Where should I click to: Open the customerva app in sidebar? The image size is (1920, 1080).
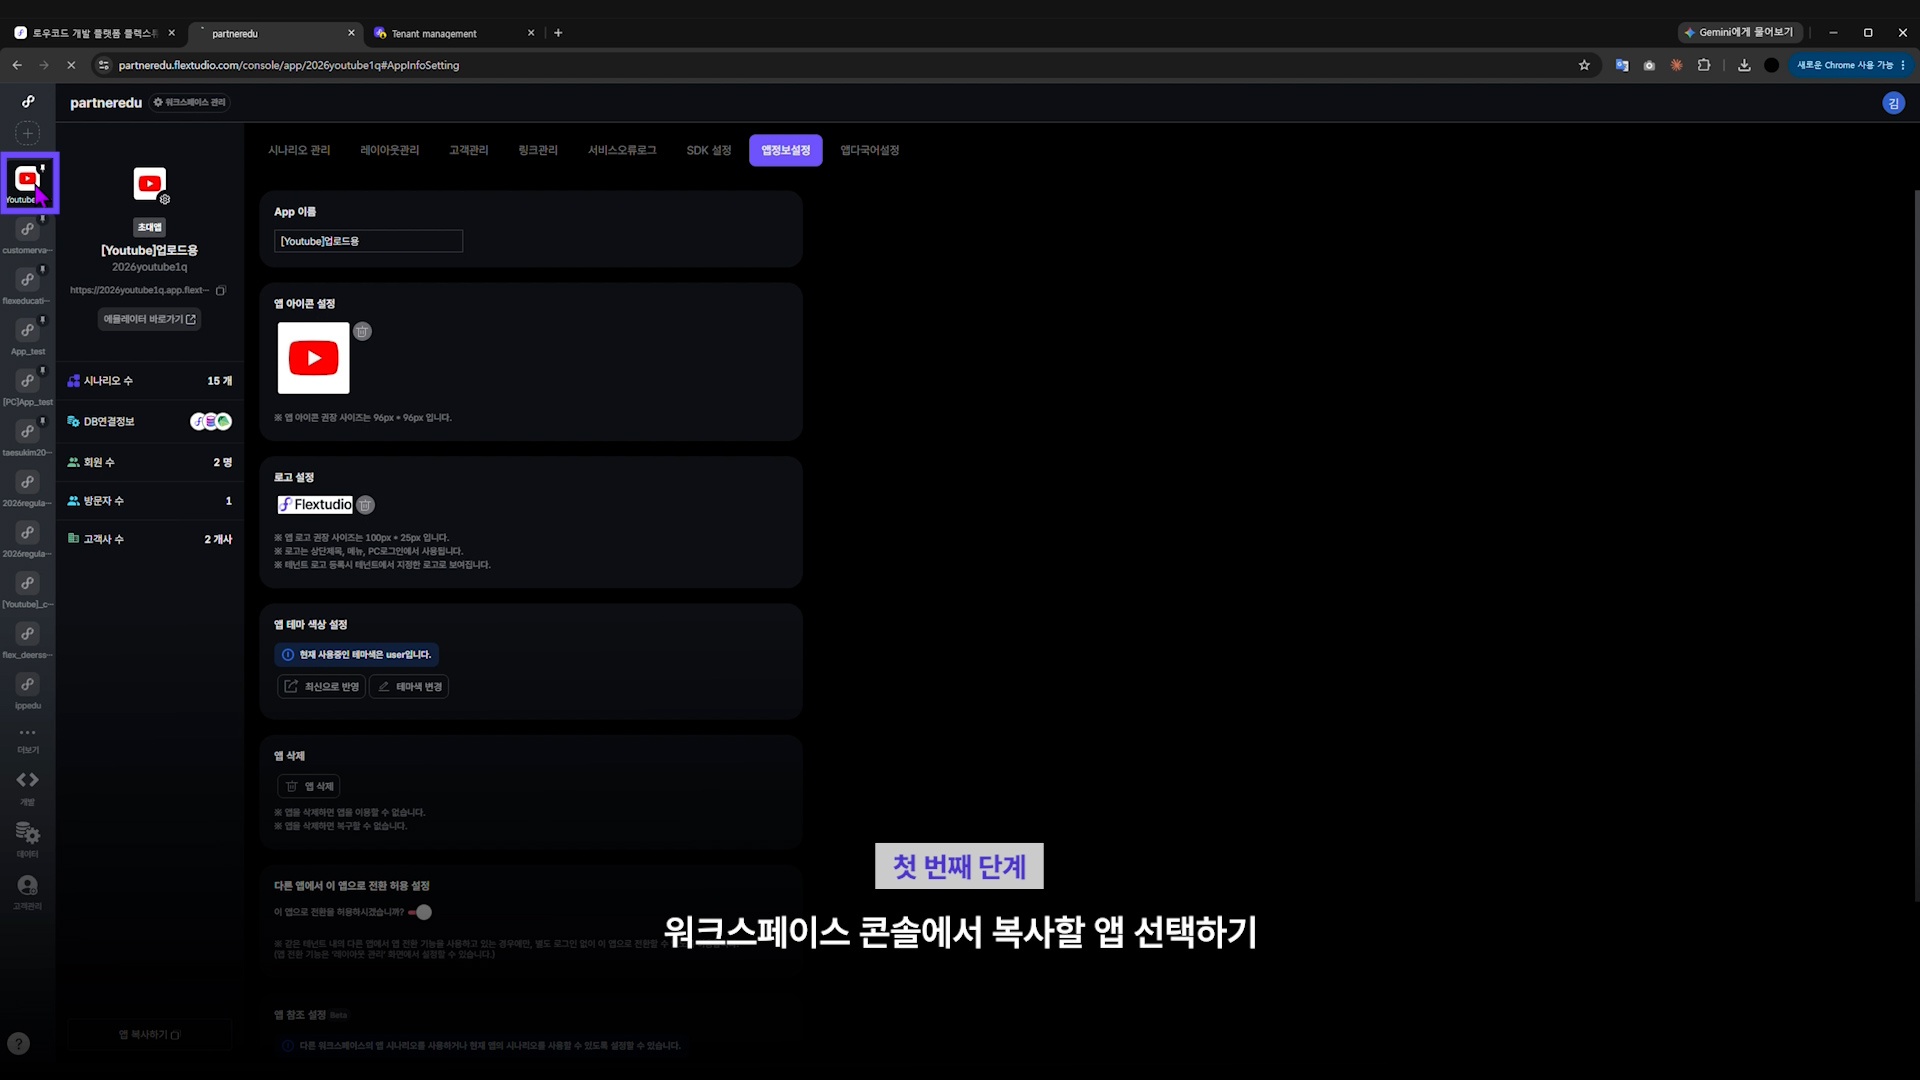click(28, 235)
